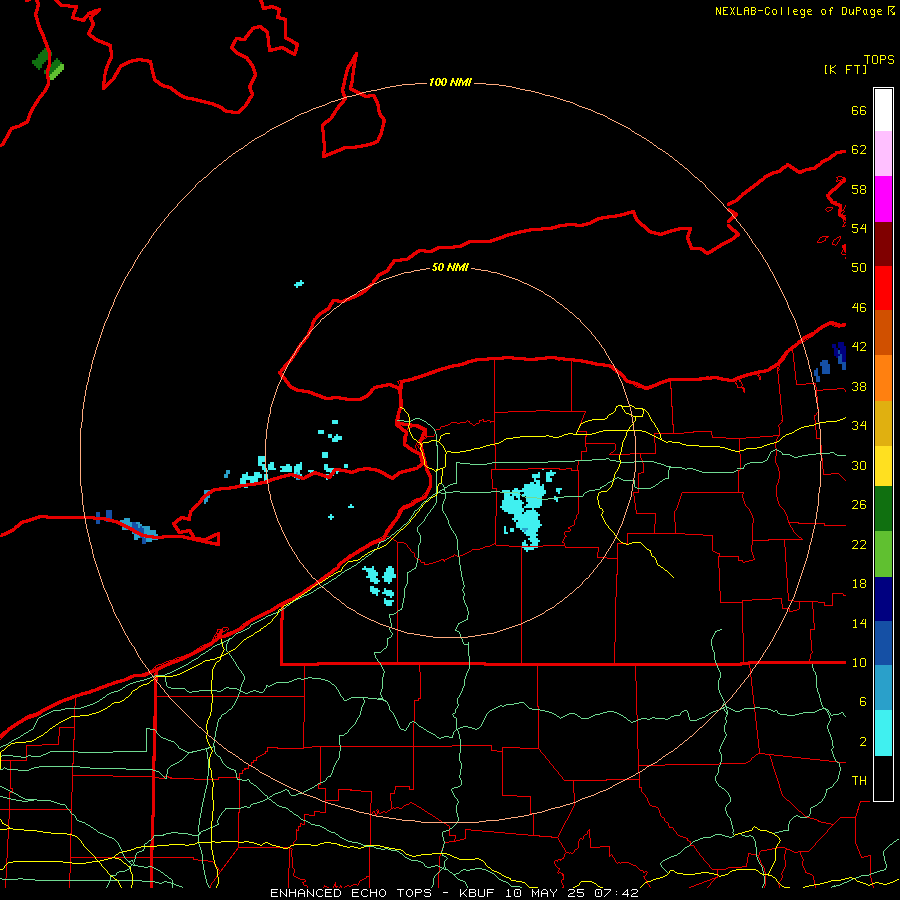Click the 42 legend value
This screenshot has height=900, width=900.
[859, 347]
